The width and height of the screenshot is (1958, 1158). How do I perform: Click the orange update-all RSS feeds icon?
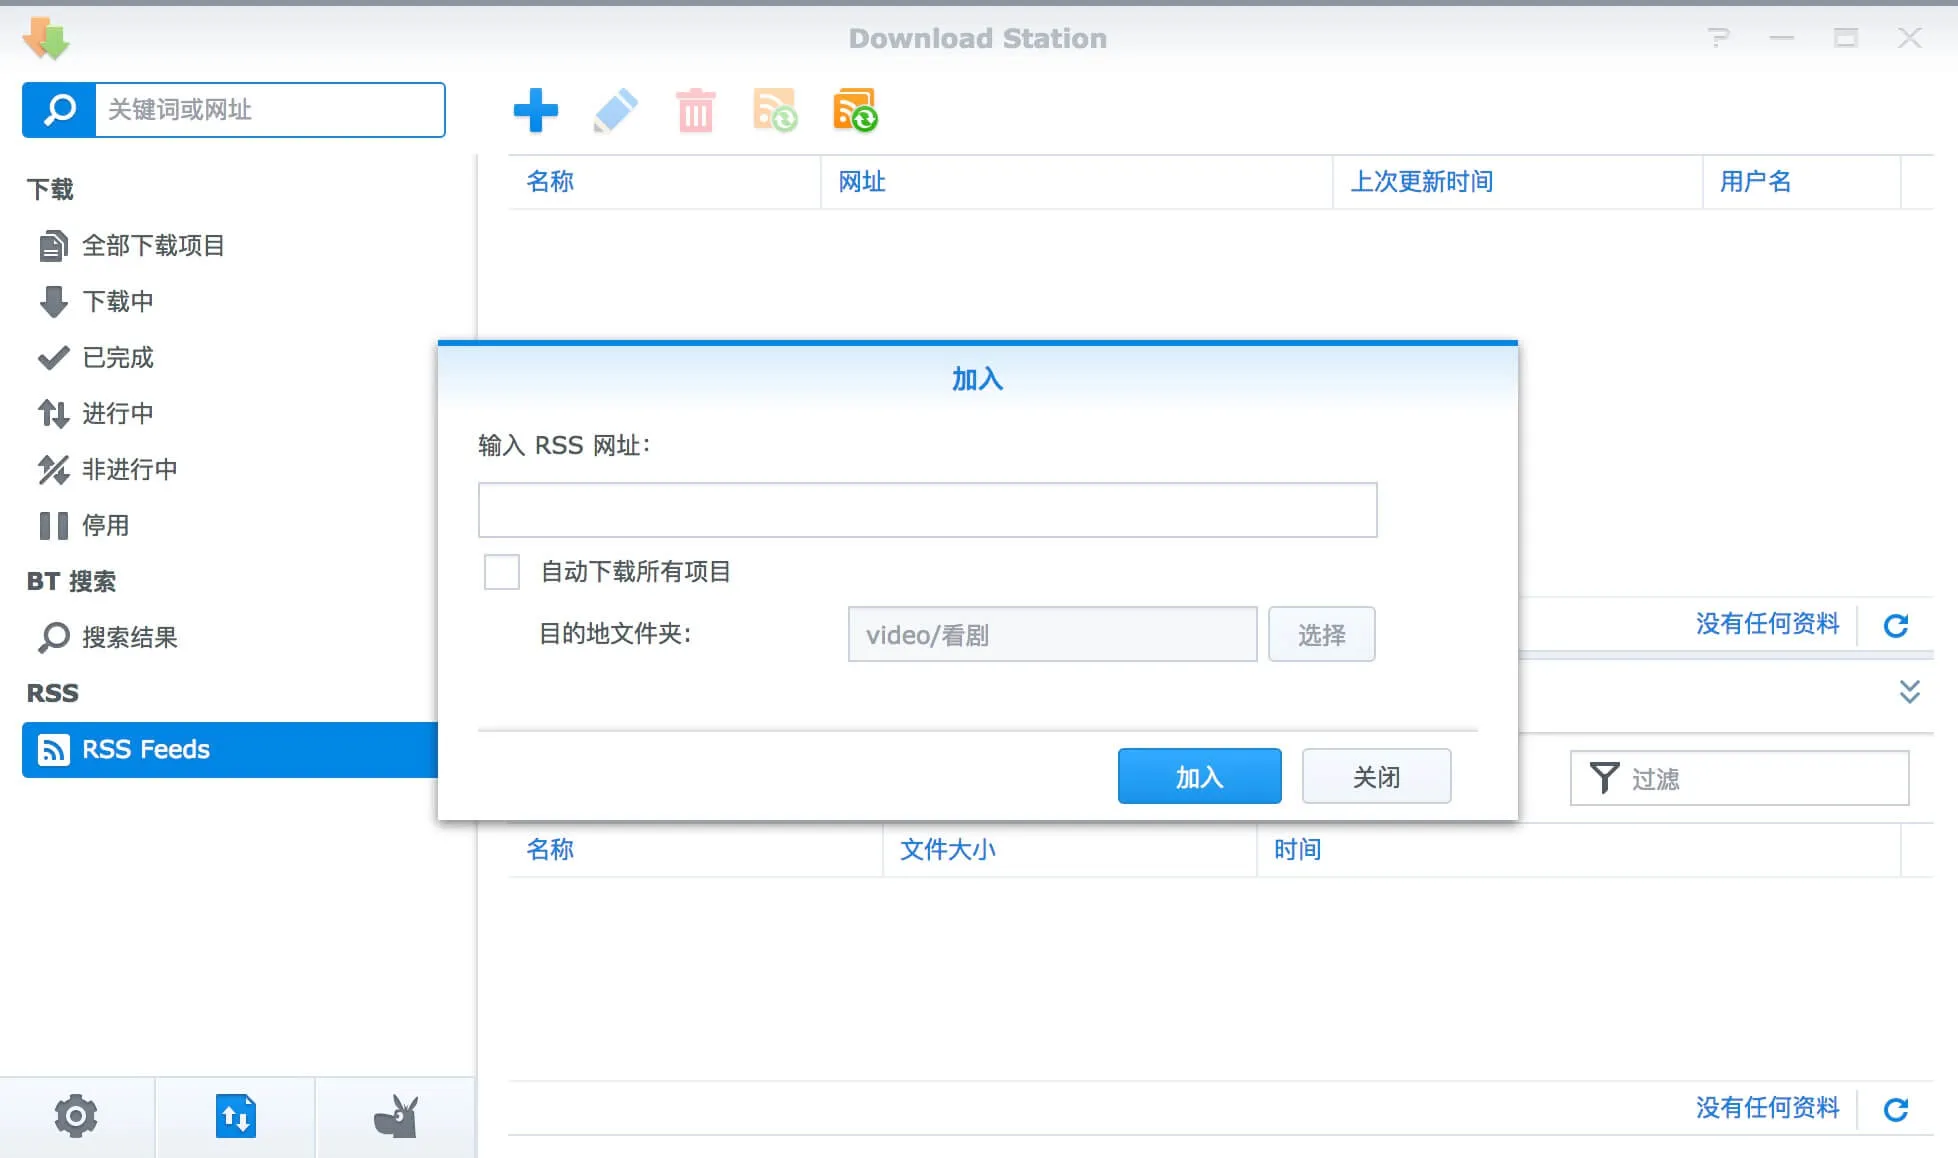855,110
